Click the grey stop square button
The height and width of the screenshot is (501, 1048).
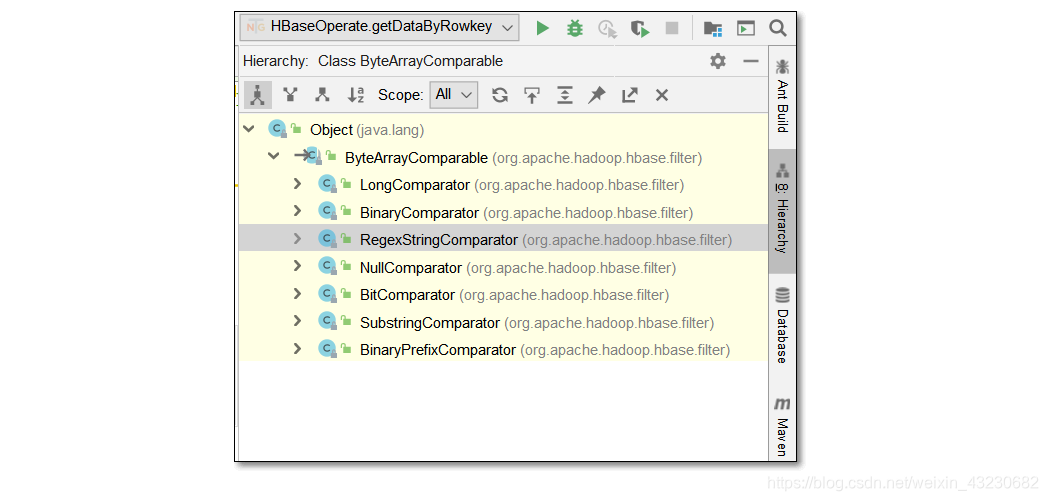(672, 28)
